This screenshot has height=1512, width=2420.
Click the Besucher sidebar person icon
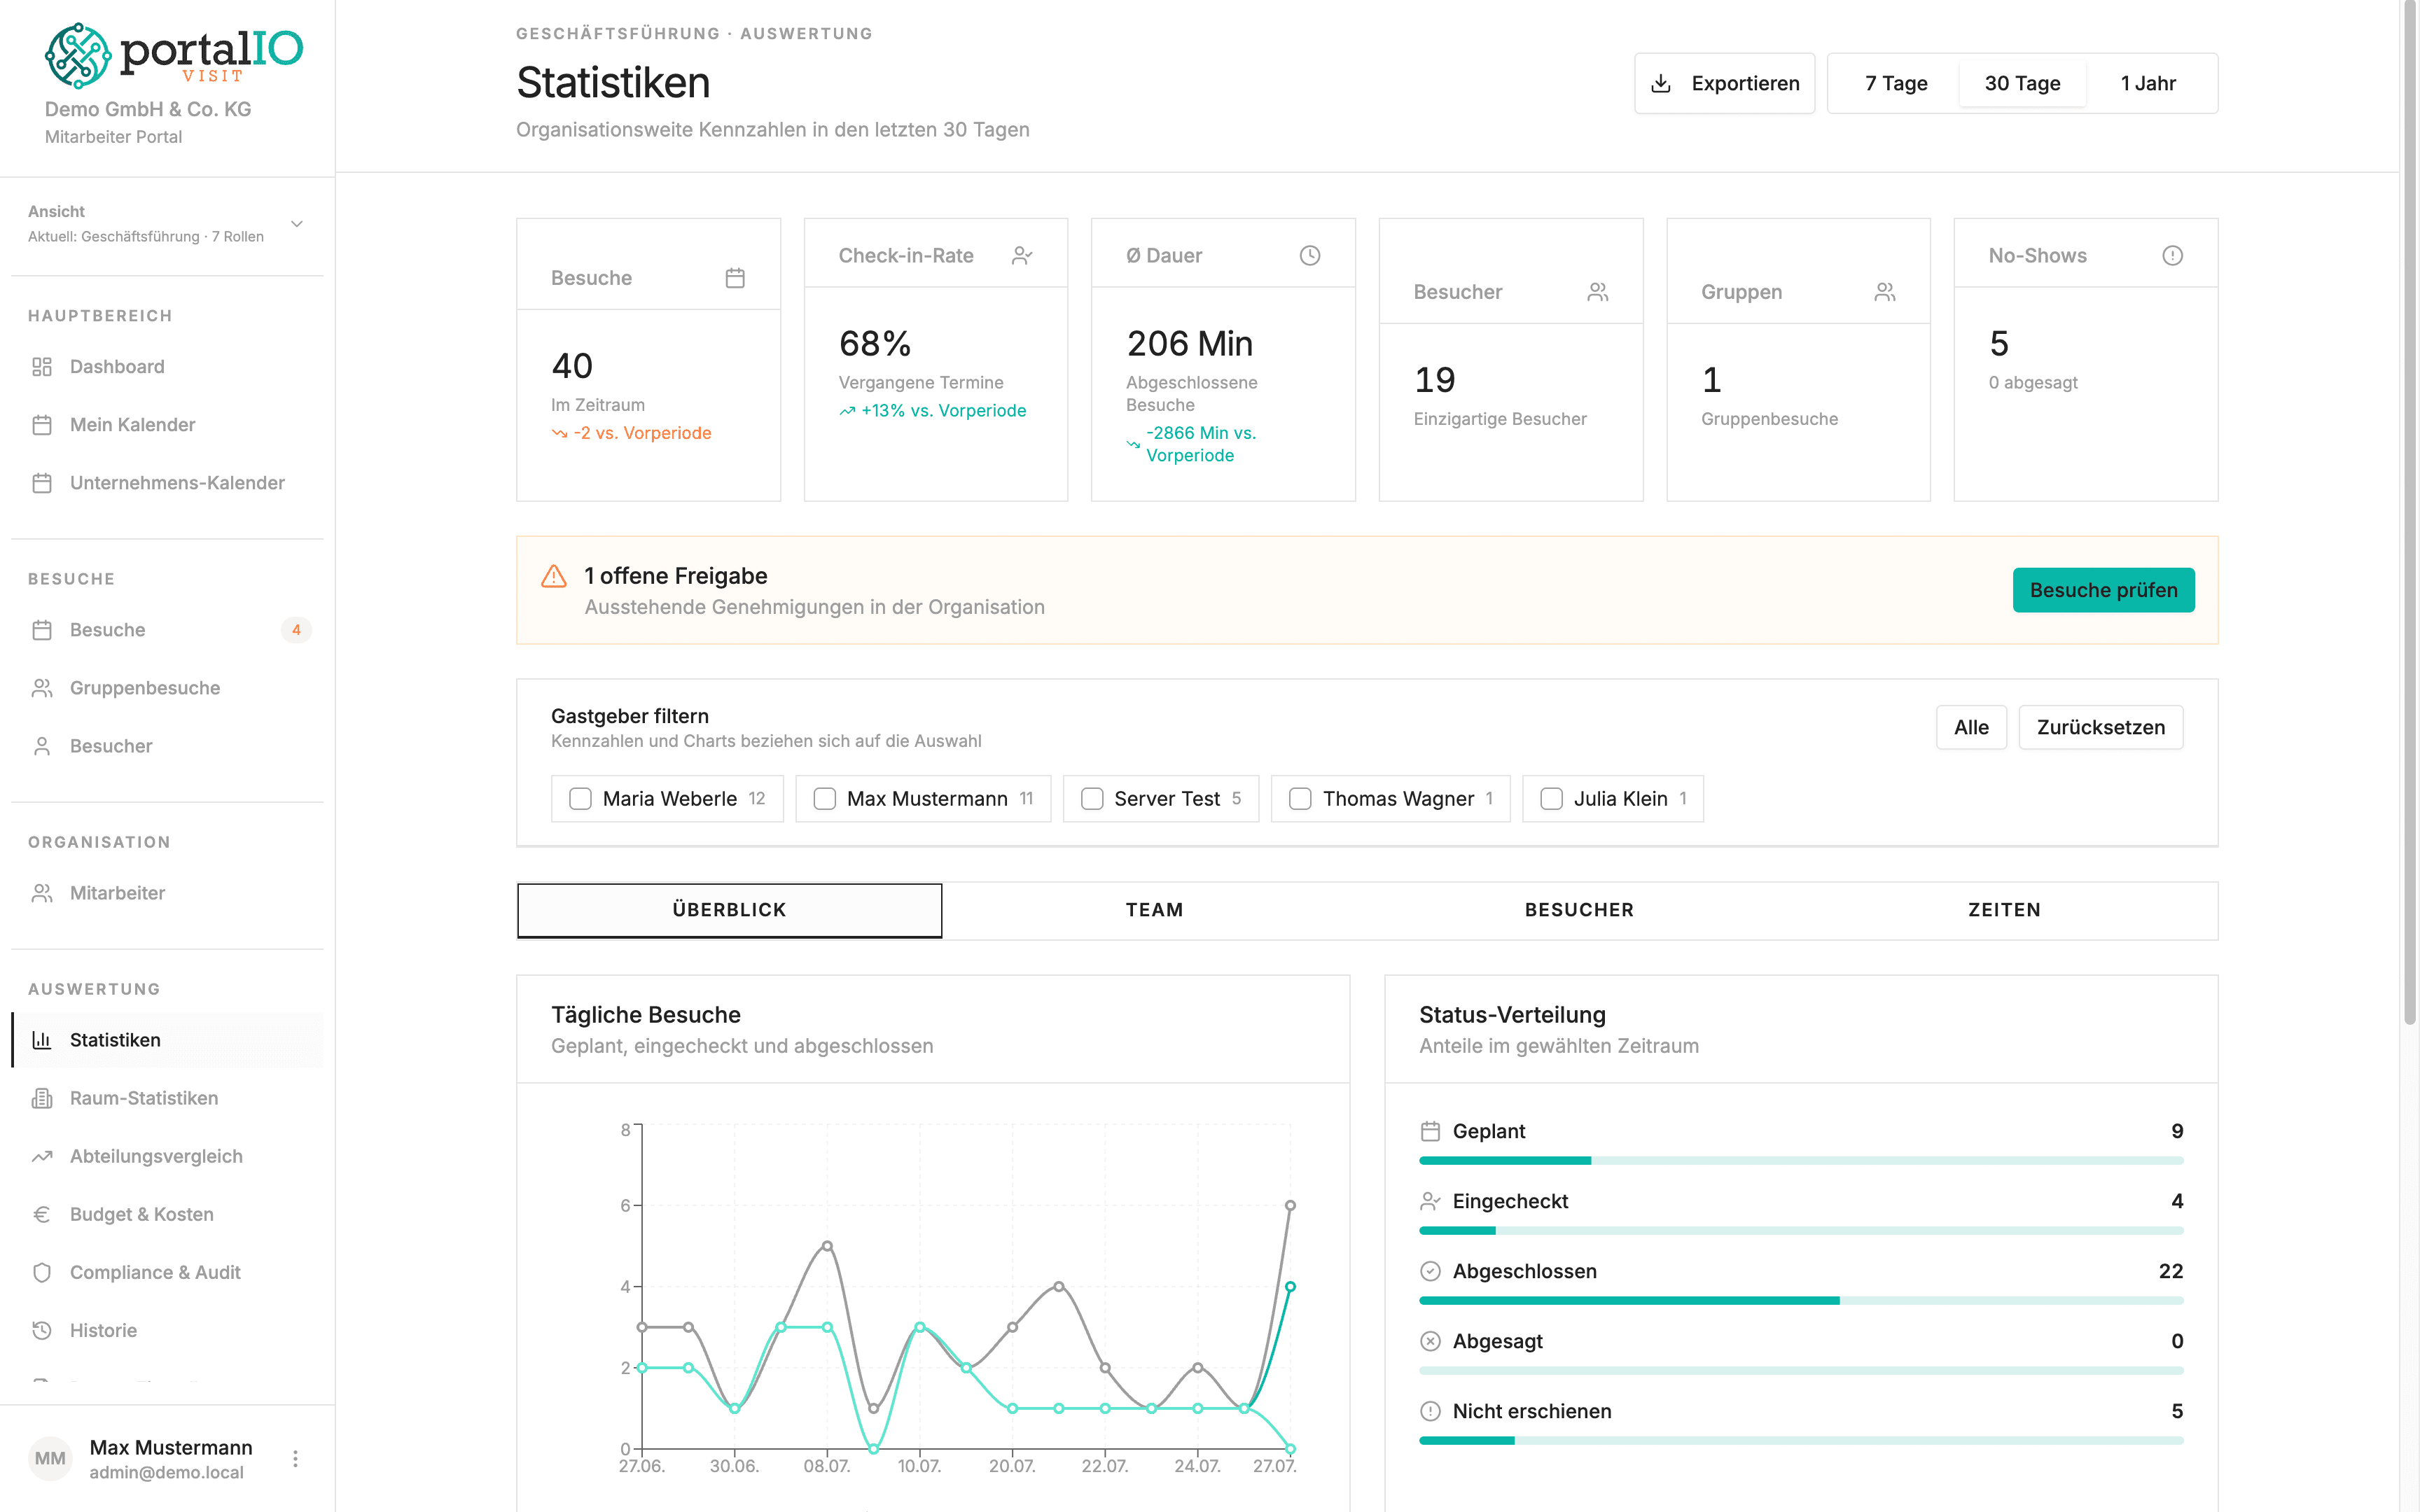click(42, 746)
